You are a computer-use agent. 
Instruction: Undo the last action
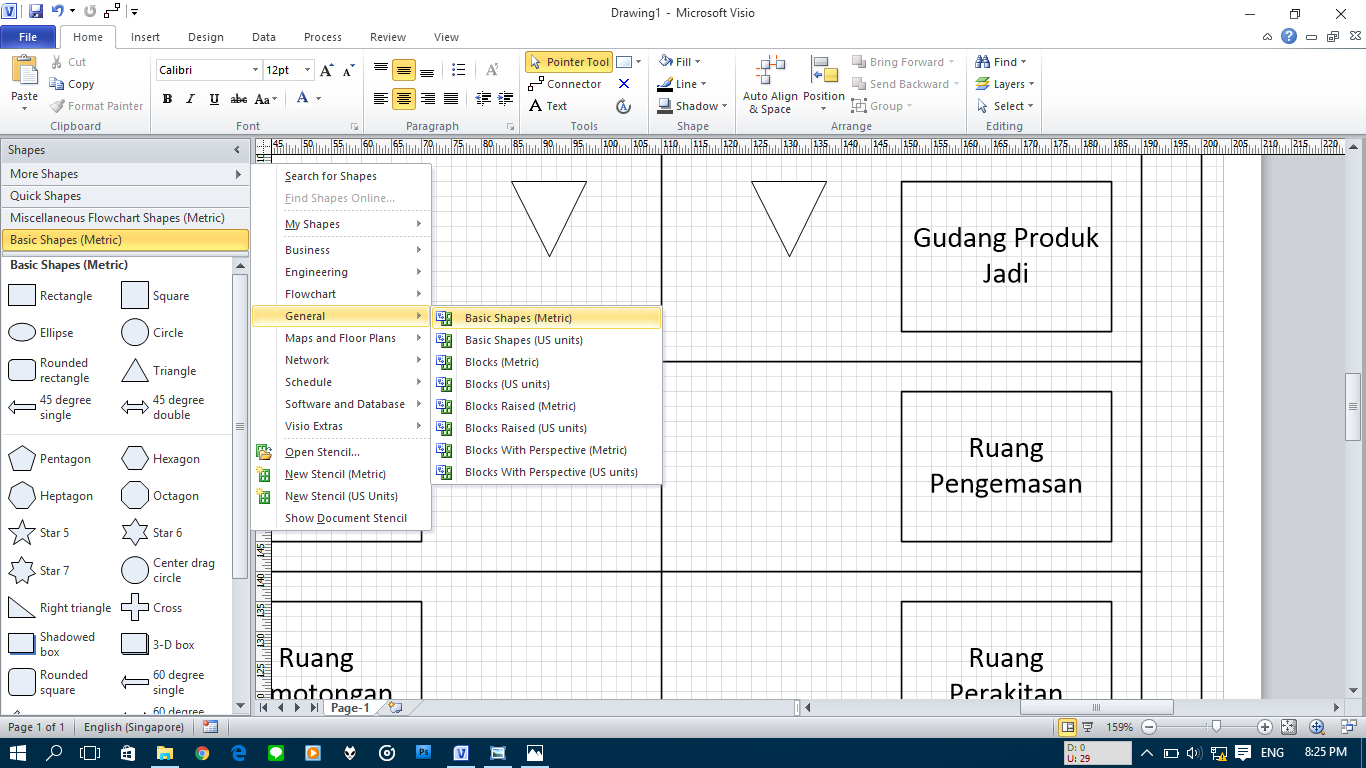[x=58, y=12]
